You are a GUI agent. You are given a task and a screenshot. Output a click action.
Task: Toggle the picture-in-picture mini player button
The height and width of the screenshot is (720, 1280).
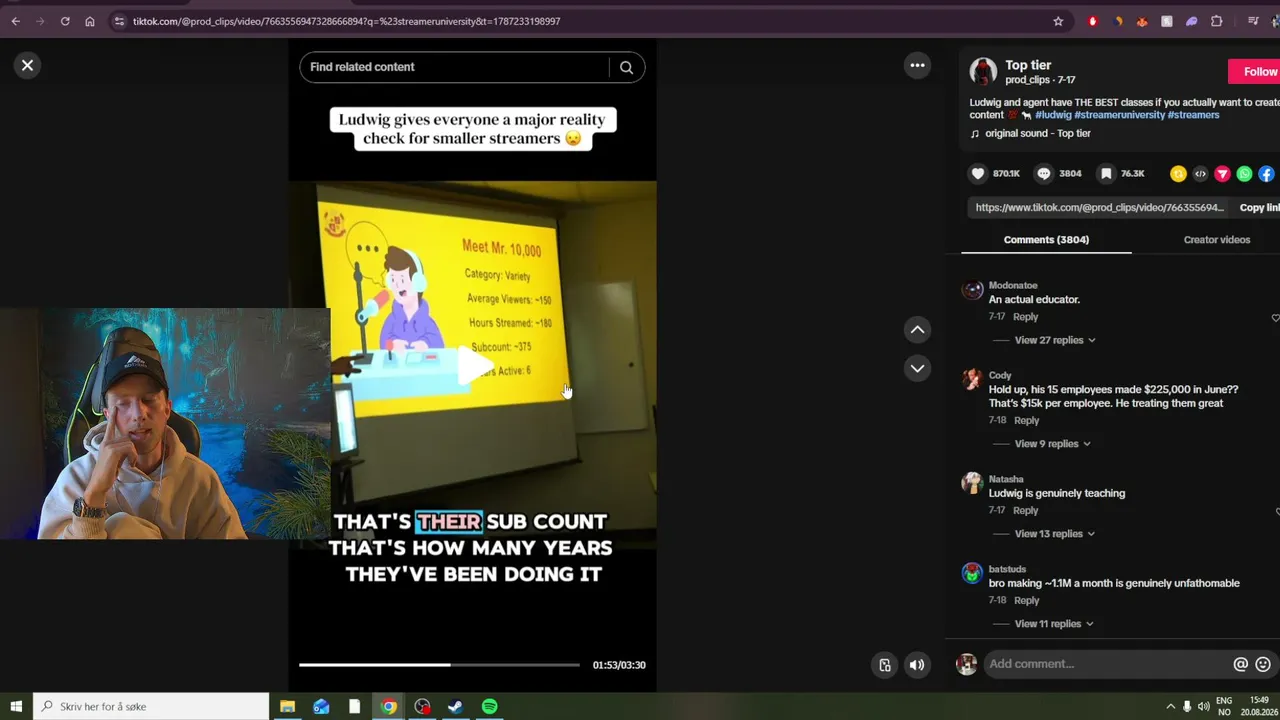(885, 665)
